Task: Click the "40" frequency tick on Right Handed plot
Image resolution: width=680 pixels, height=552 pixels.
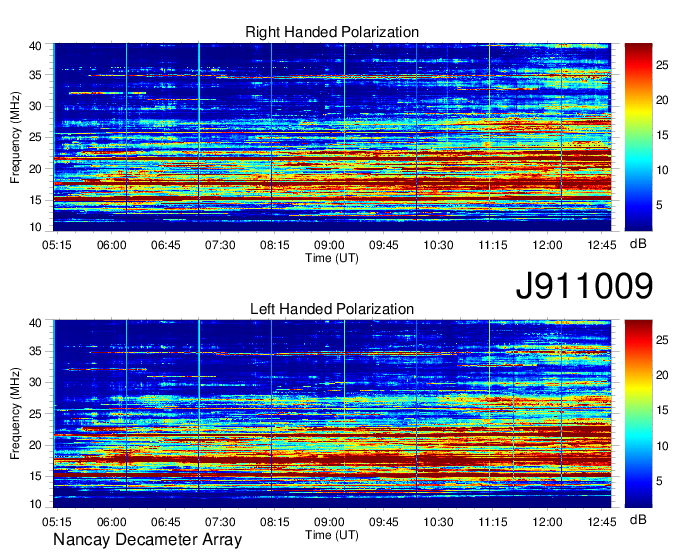Action: pyautogui.click(x=35, y=46)
